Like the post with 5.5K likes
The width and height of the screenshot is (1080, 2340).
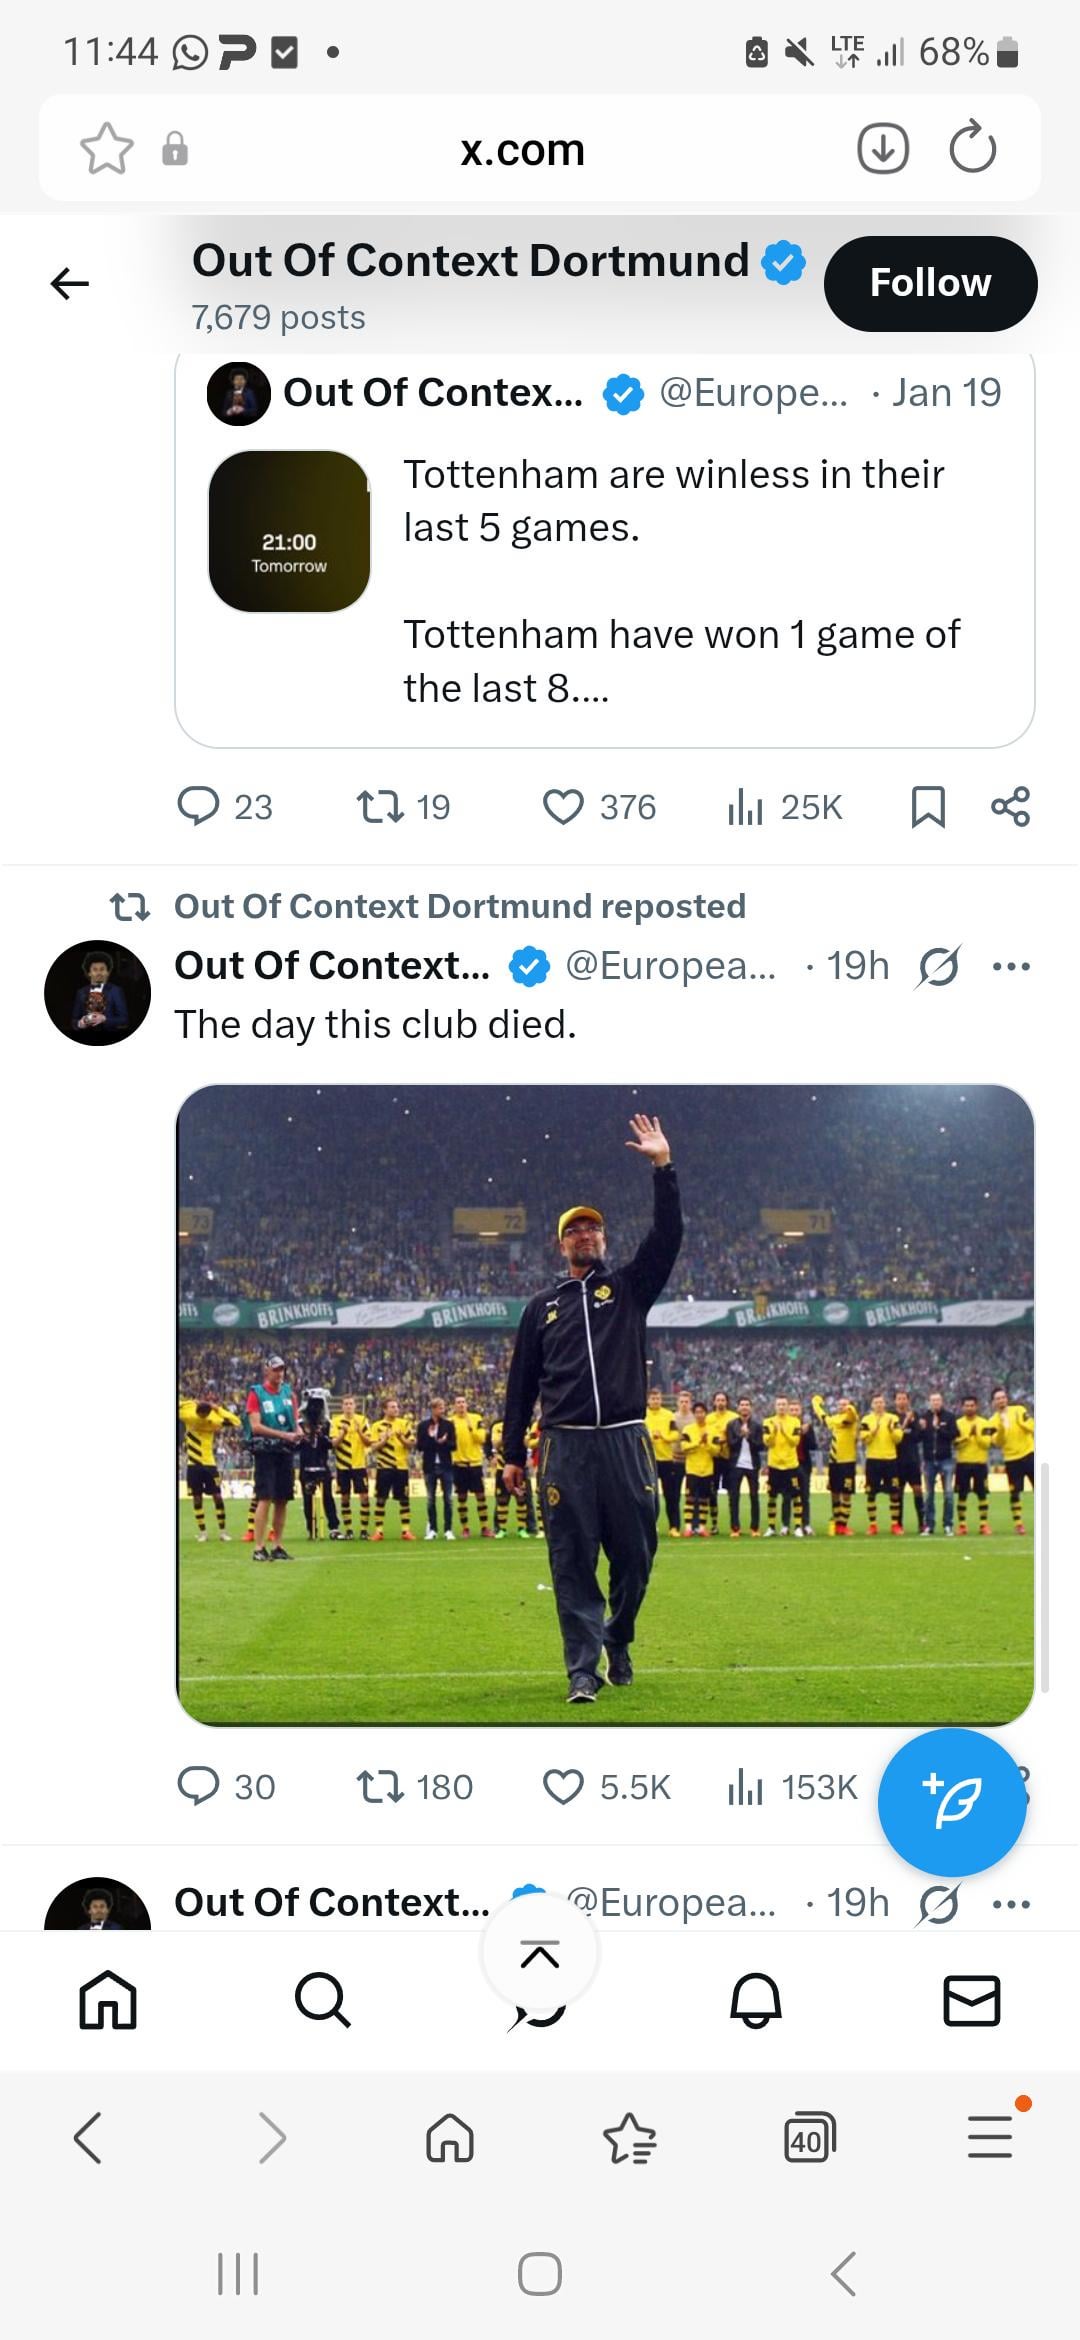(563, 1787)
